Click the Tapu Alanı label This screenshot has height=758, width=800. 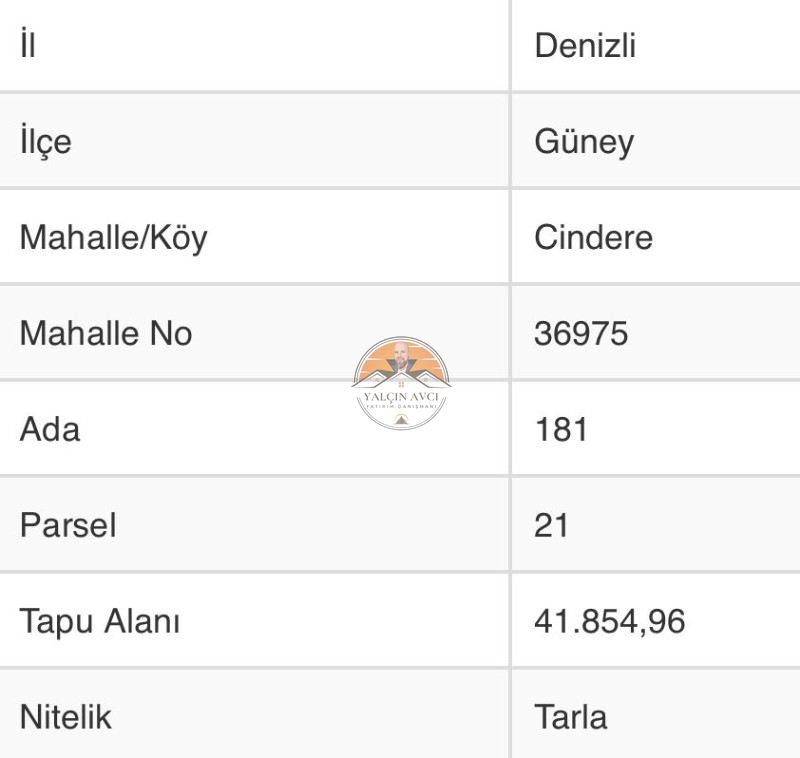(100, 622)
